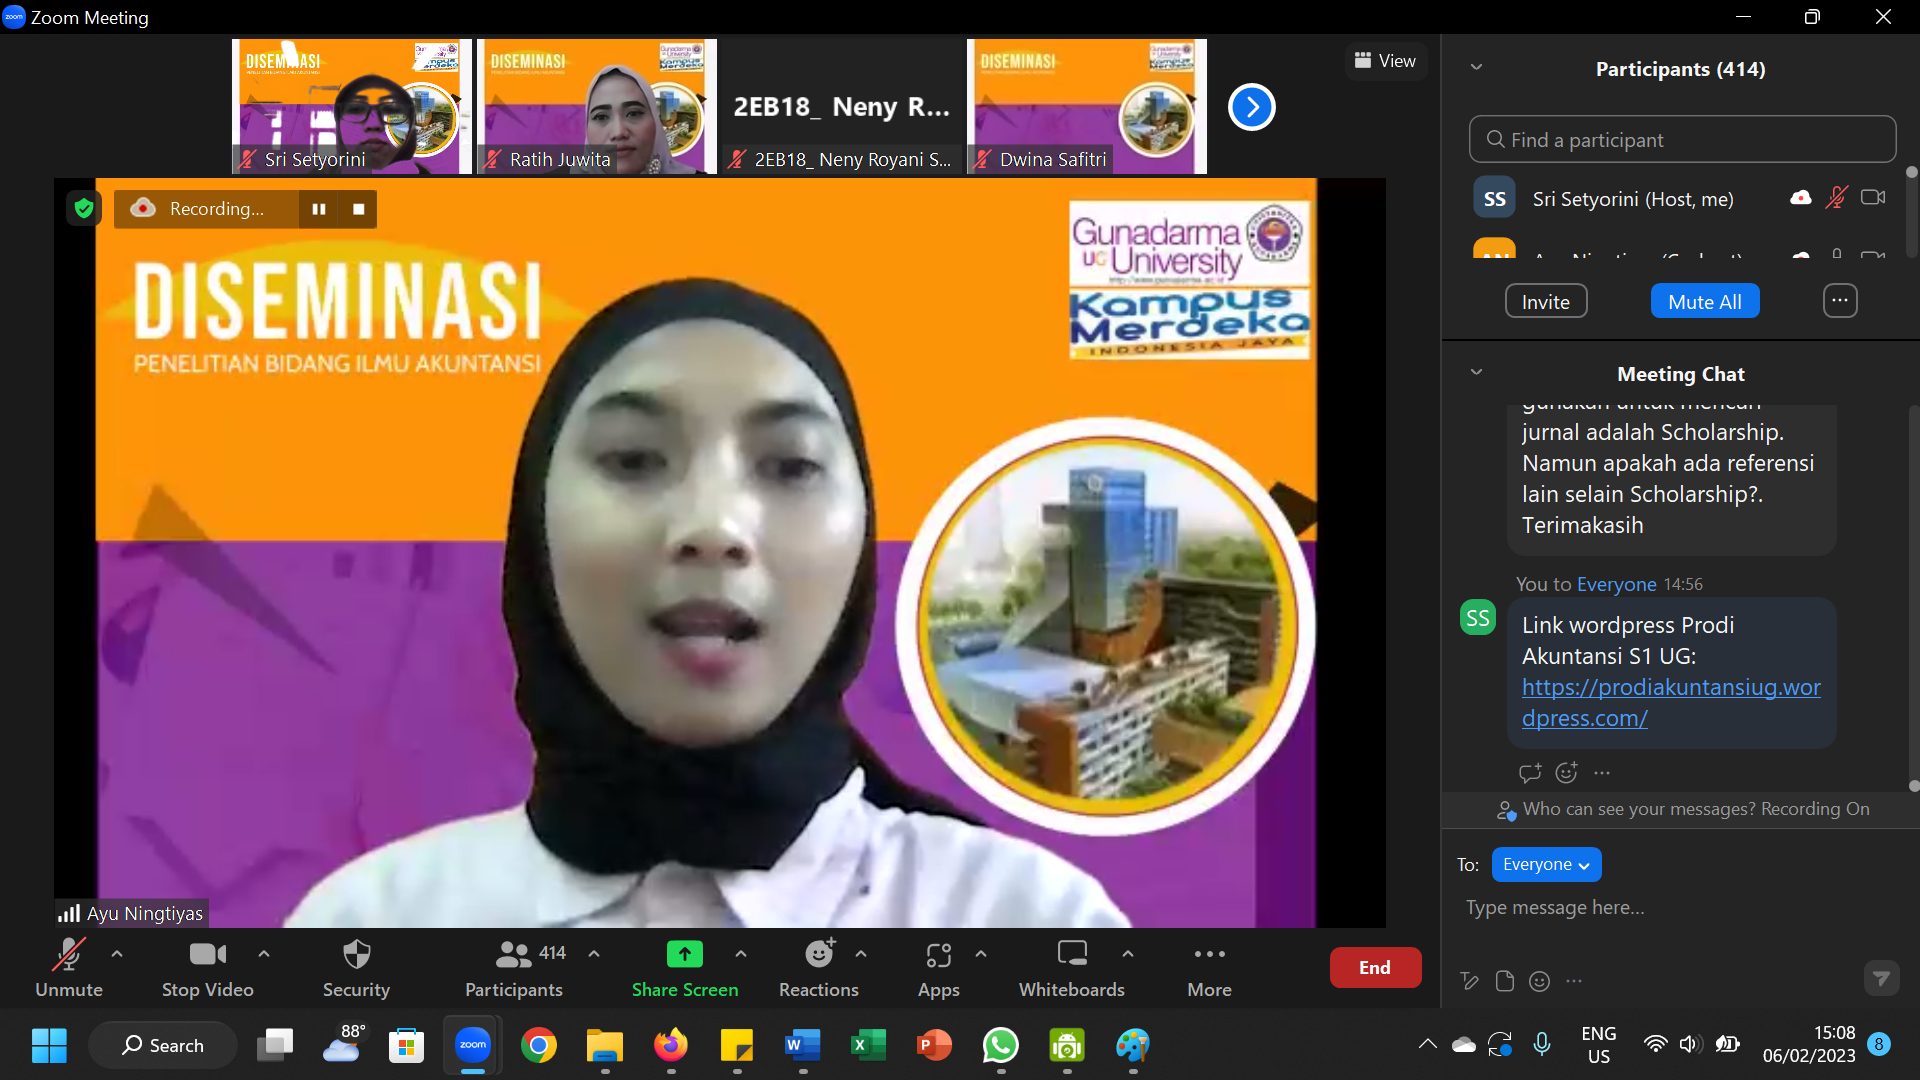Attach a file in chat
Screen dimensions: 1920x1080
click(x=1504, y=981)
